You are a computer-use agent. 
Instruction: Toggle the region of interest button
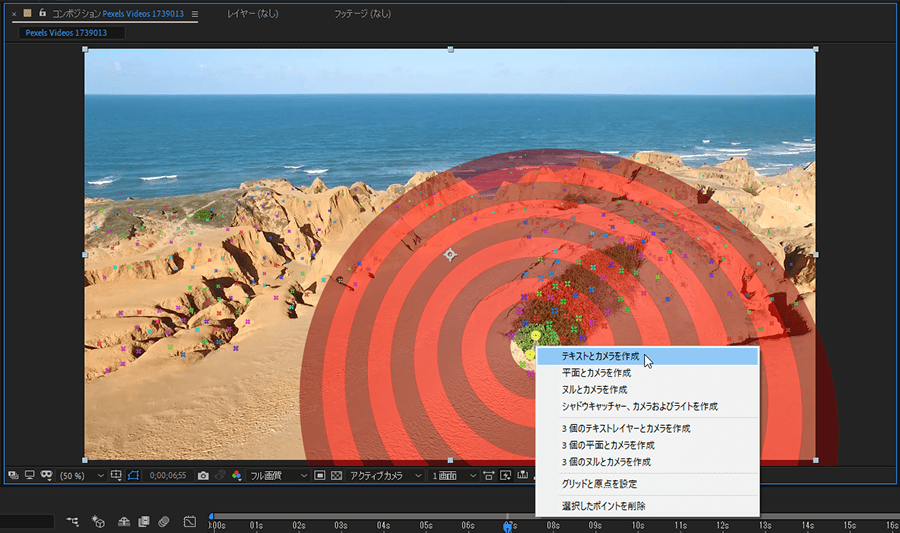click(320, 476)
